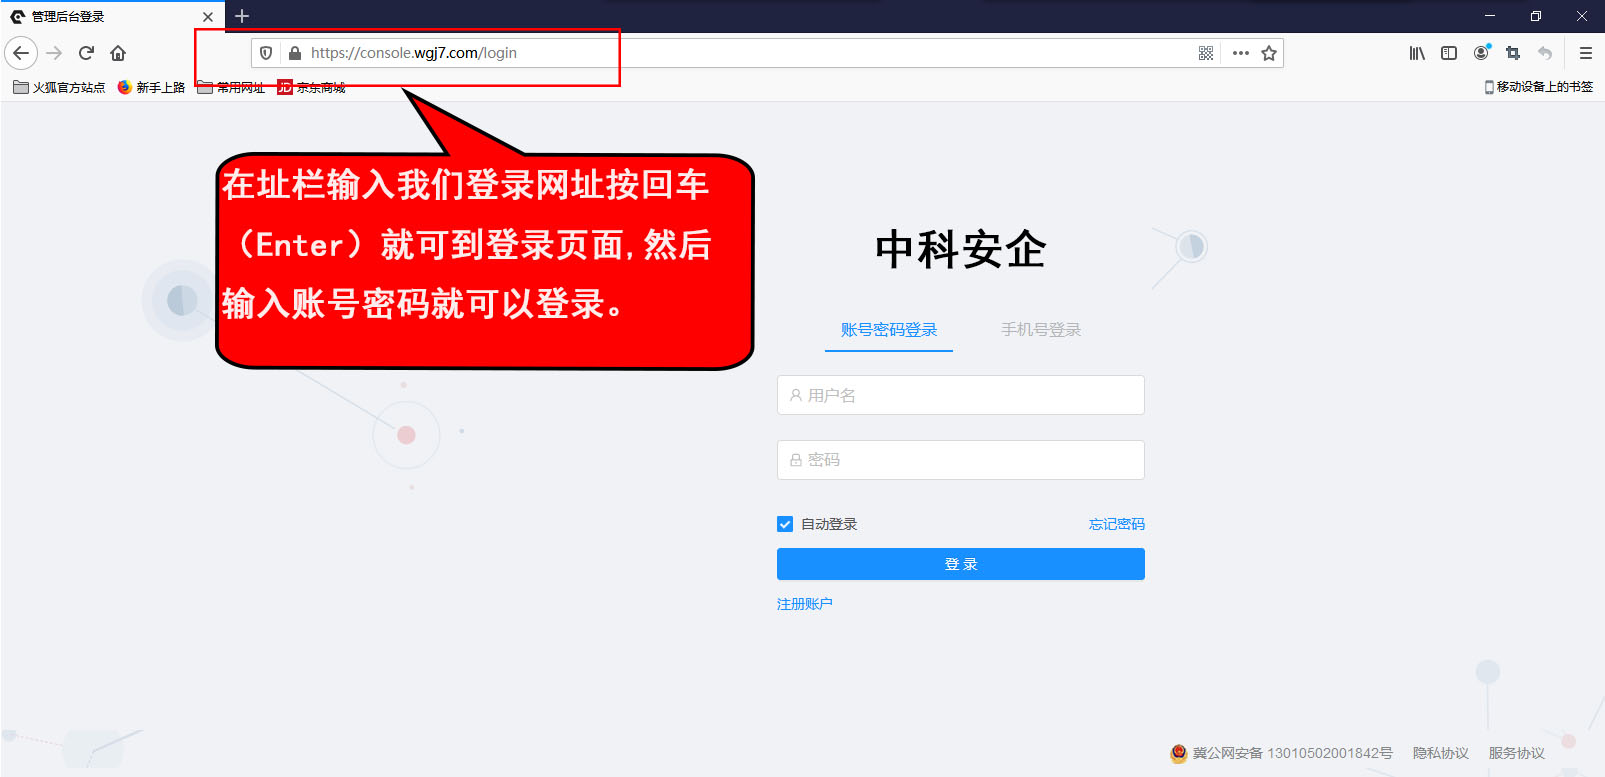Open page actions three-dot menu
Viewport: 1605px width, 777px height.
pyautogui.click(x=1241, y=53)
